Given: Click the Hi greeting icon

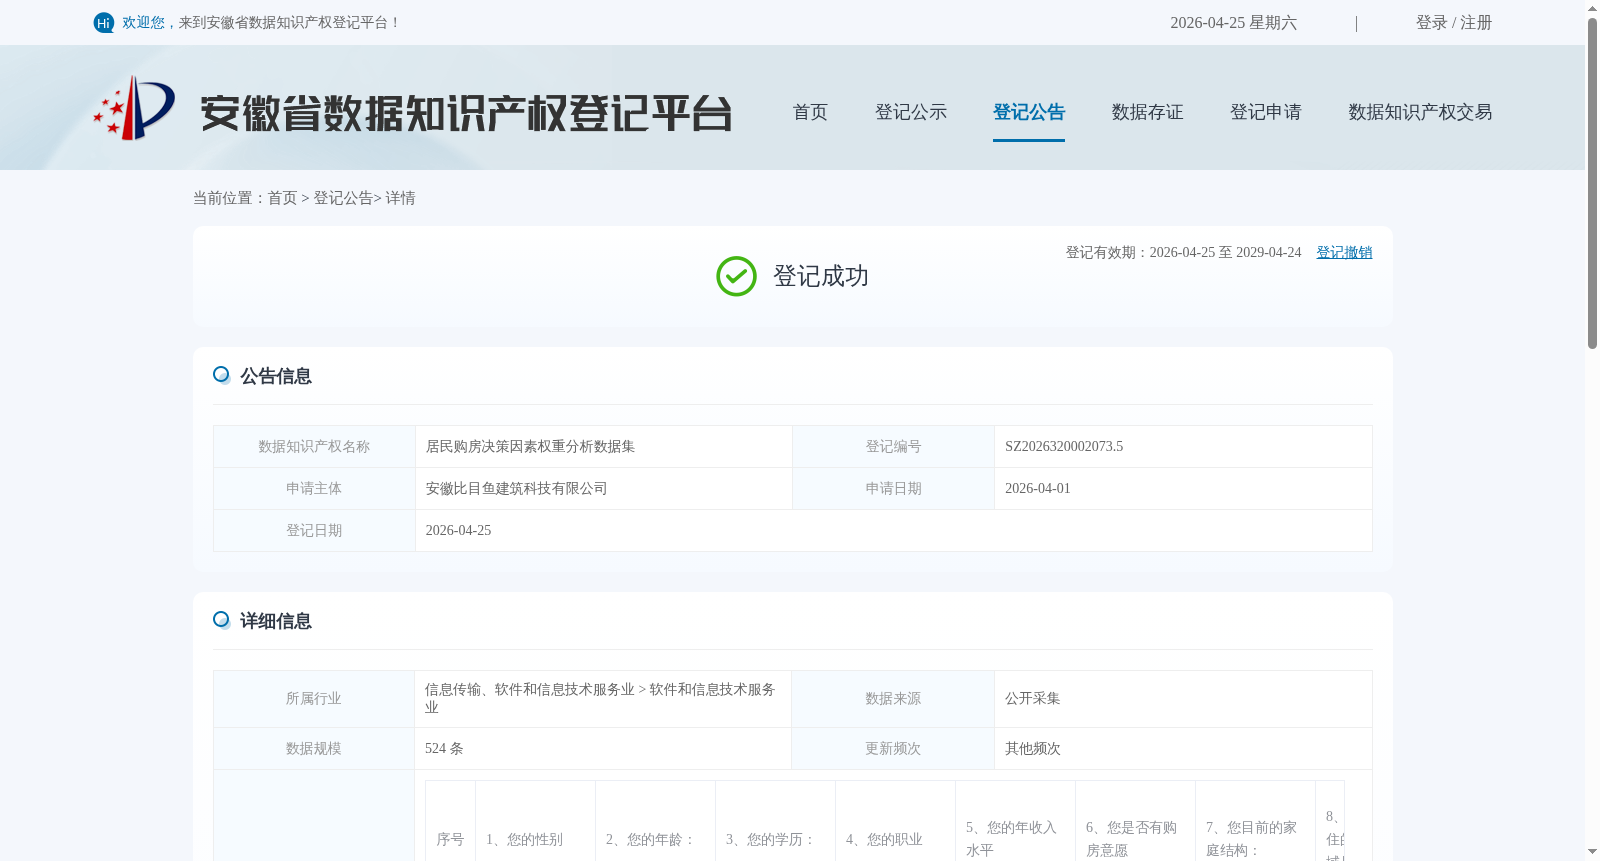Looking at the screenshot, I should (x=104, y=23).
